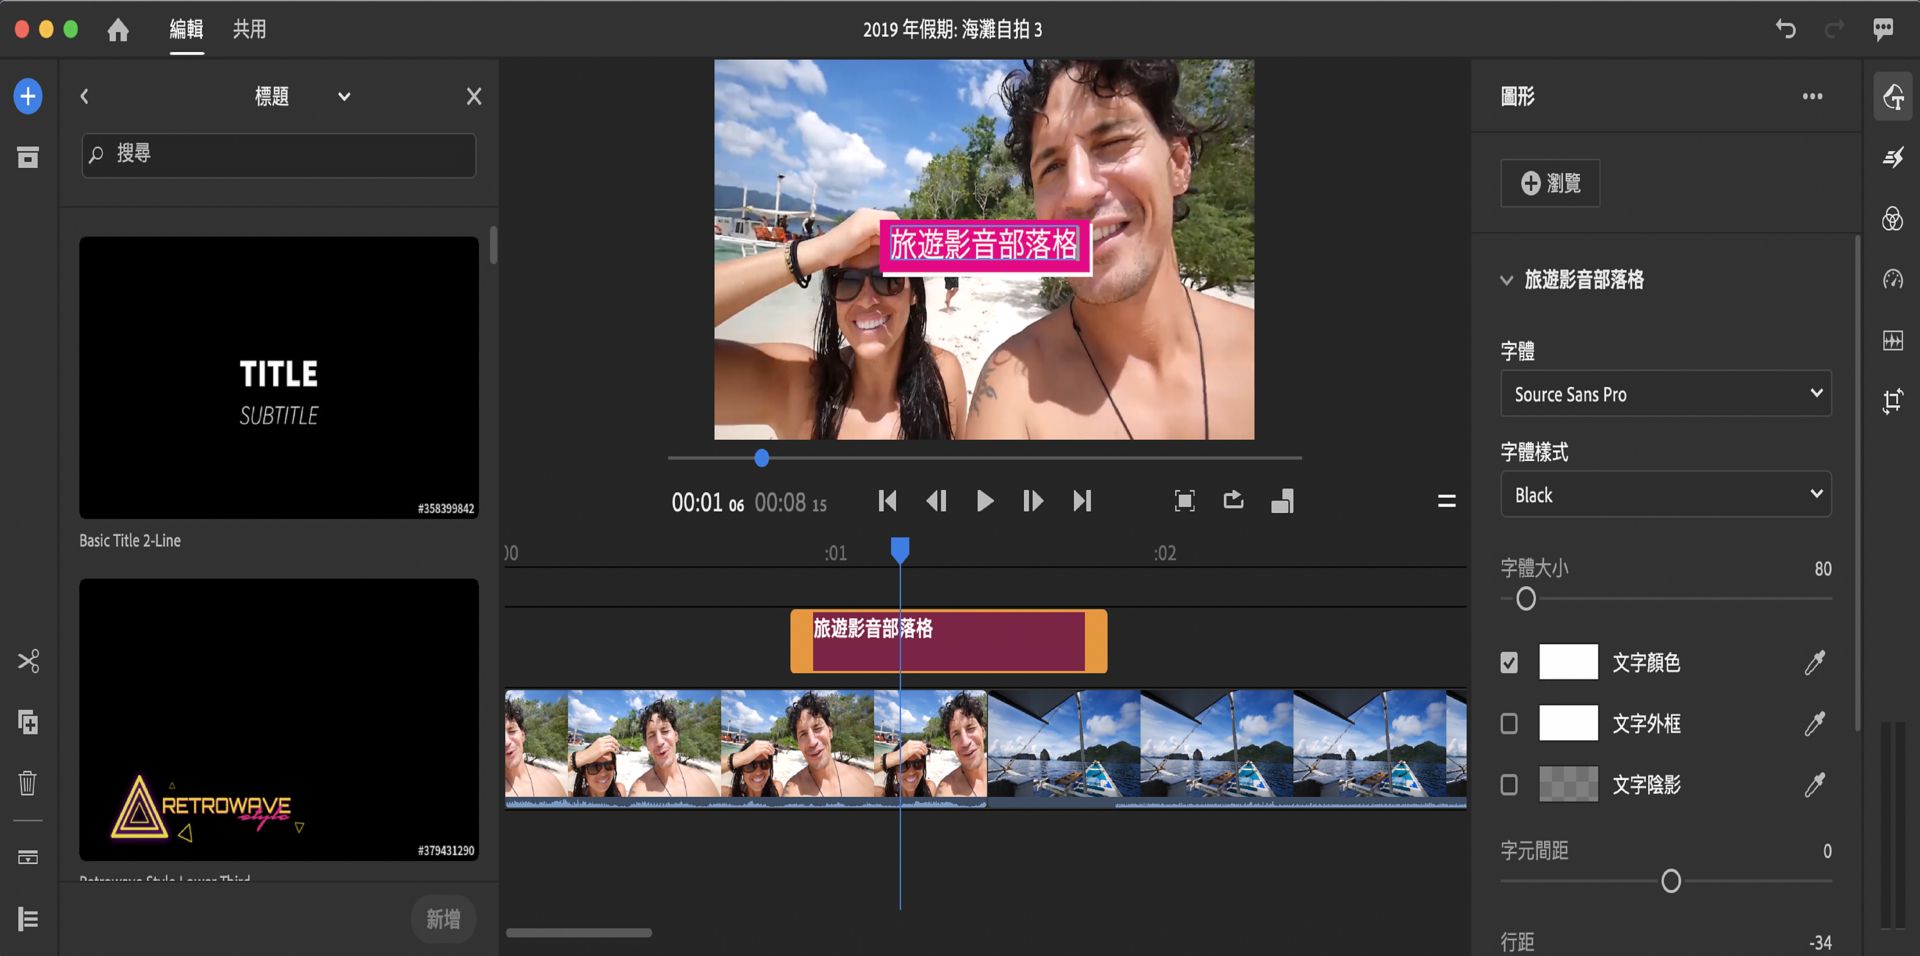The image size is (1920, 956).
Task: Jump to the end of the sequence
Action: tap(1082, 501)
